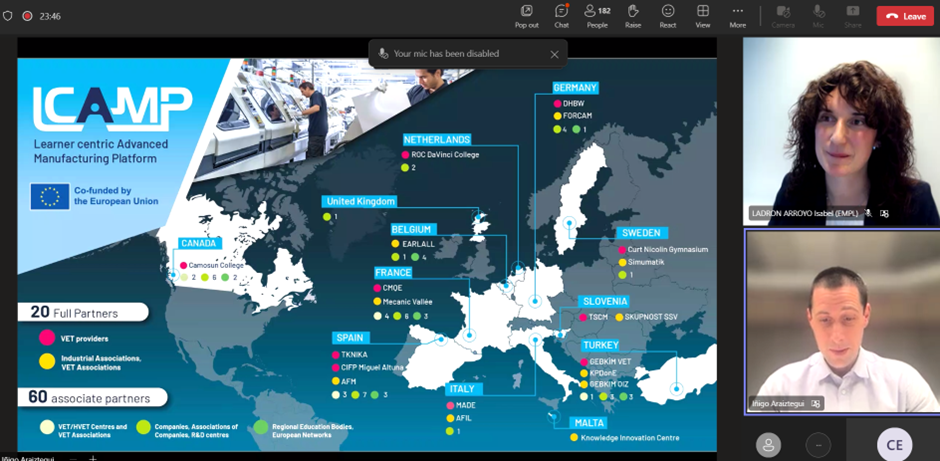Screen dimensions: 940x461
Task: Click the Share content button
Action: point(852,16)
